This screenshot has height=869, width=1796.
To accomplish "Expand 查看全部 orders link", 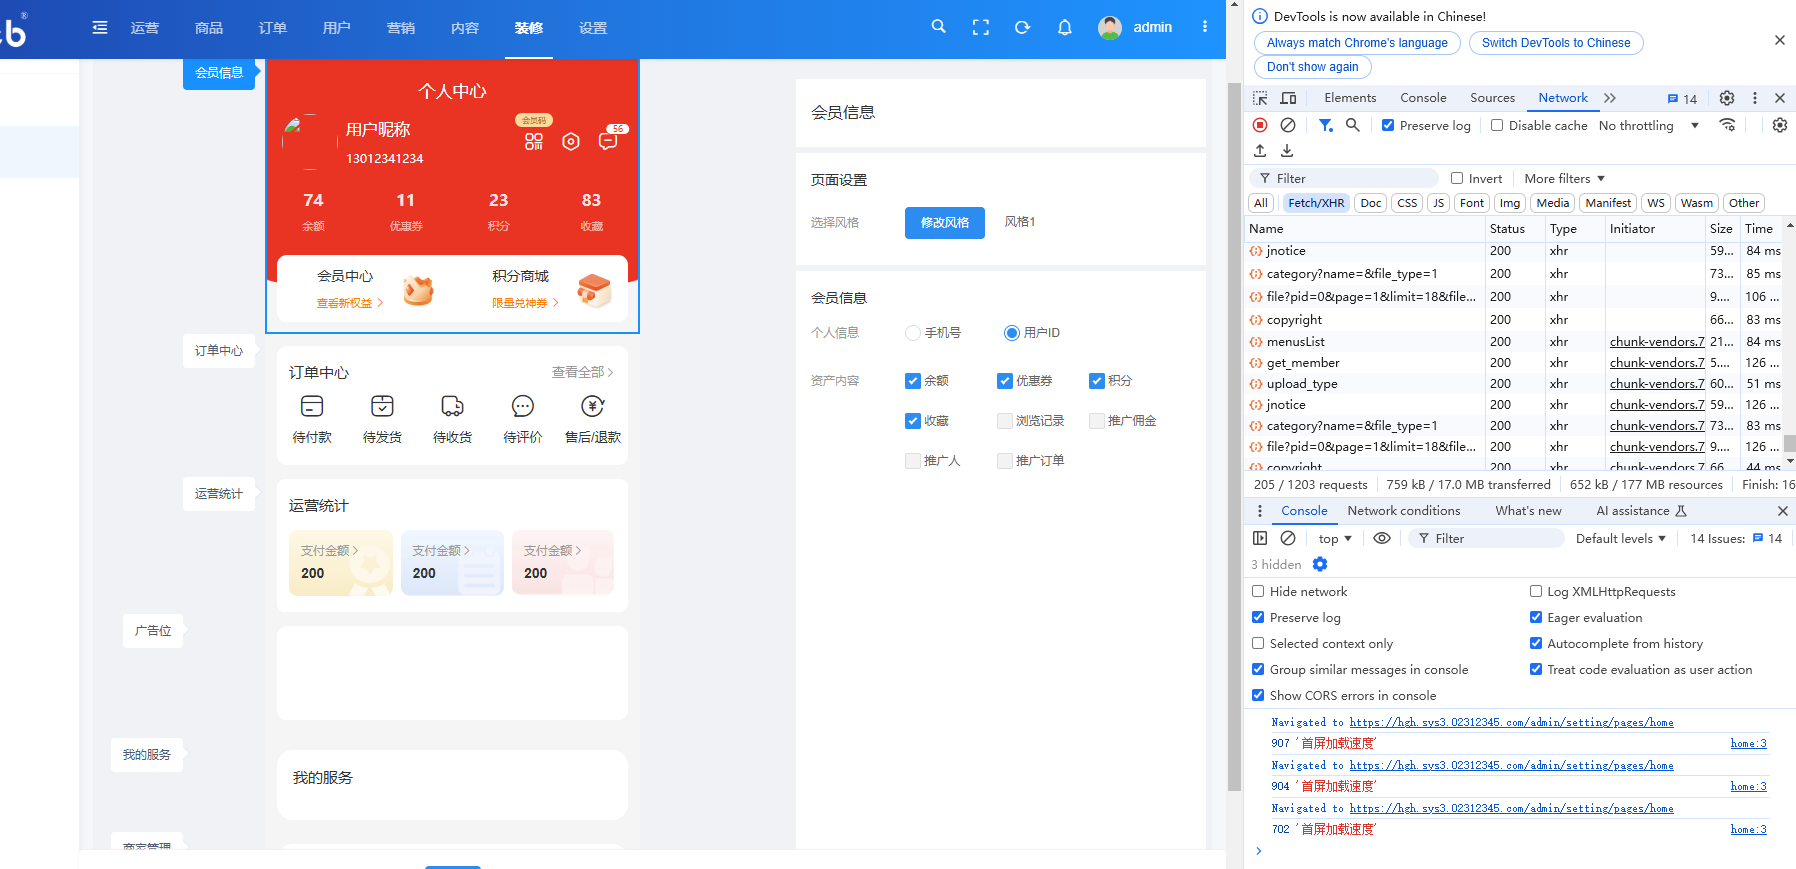I will click(582, 372).
